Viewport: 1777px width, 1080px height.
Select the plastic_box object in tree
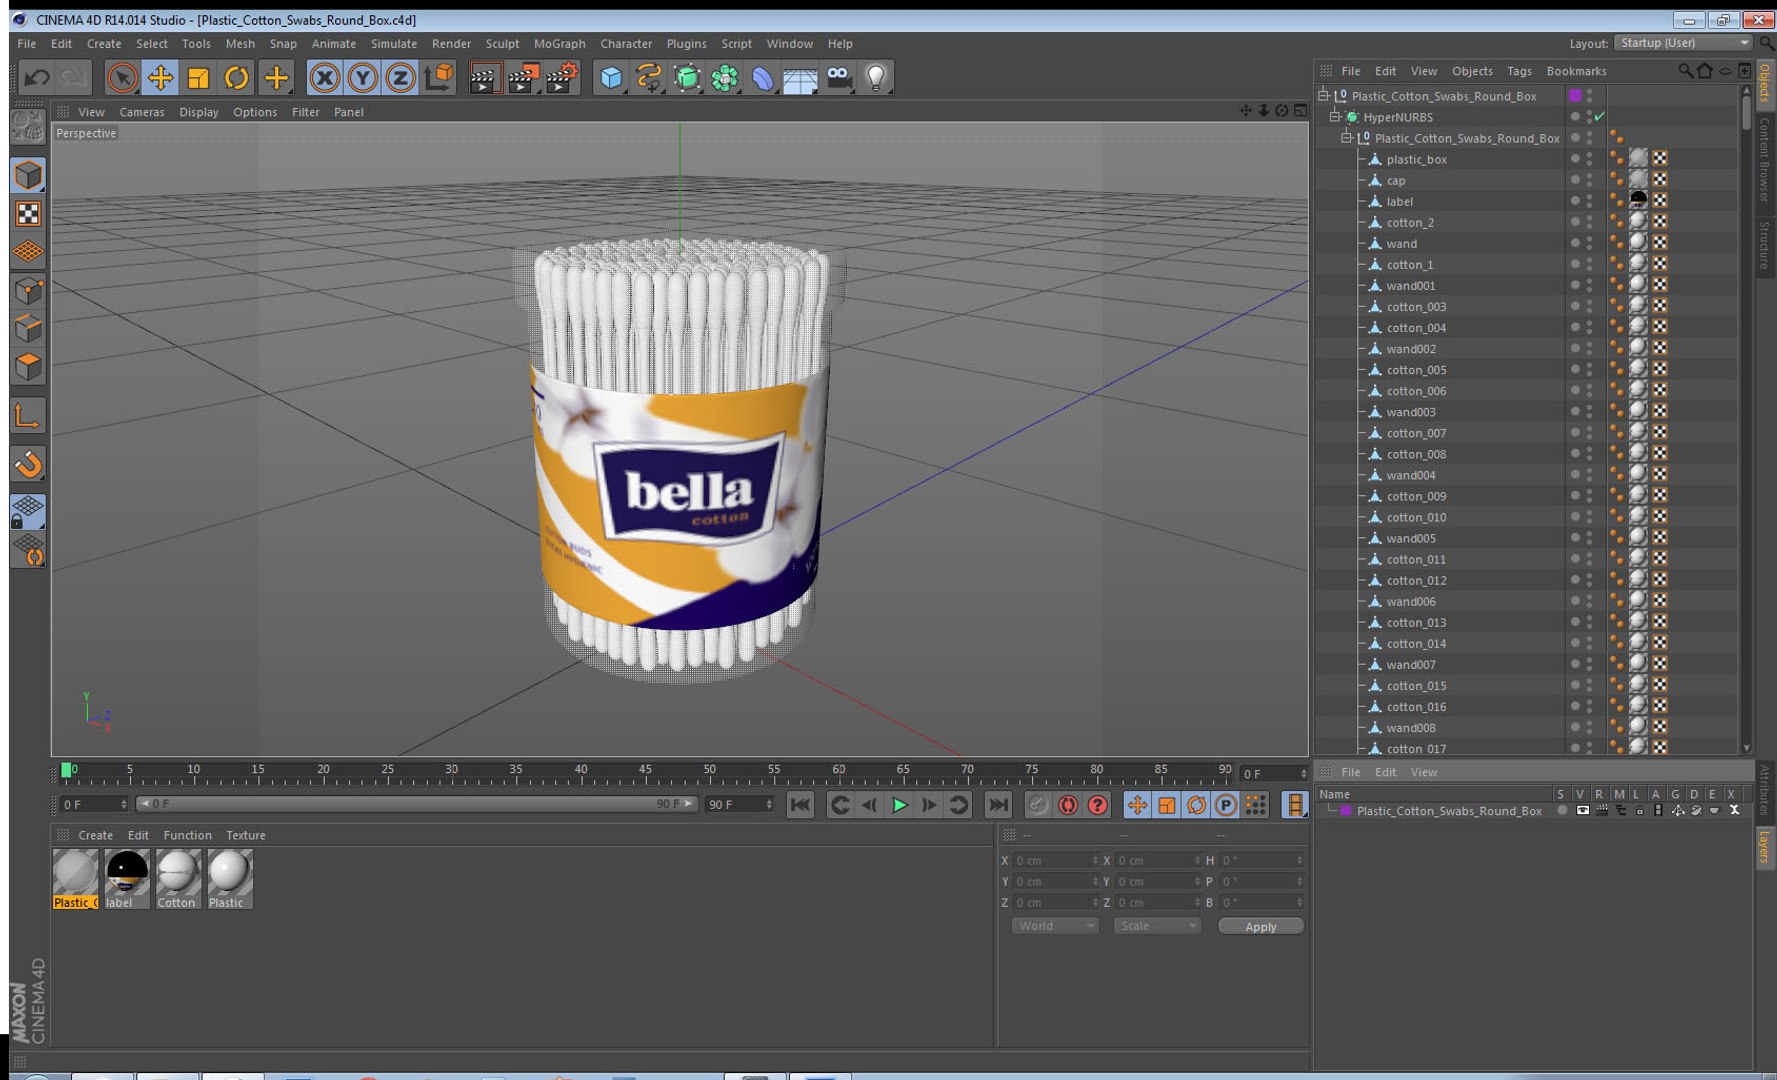click(1416, 159)
